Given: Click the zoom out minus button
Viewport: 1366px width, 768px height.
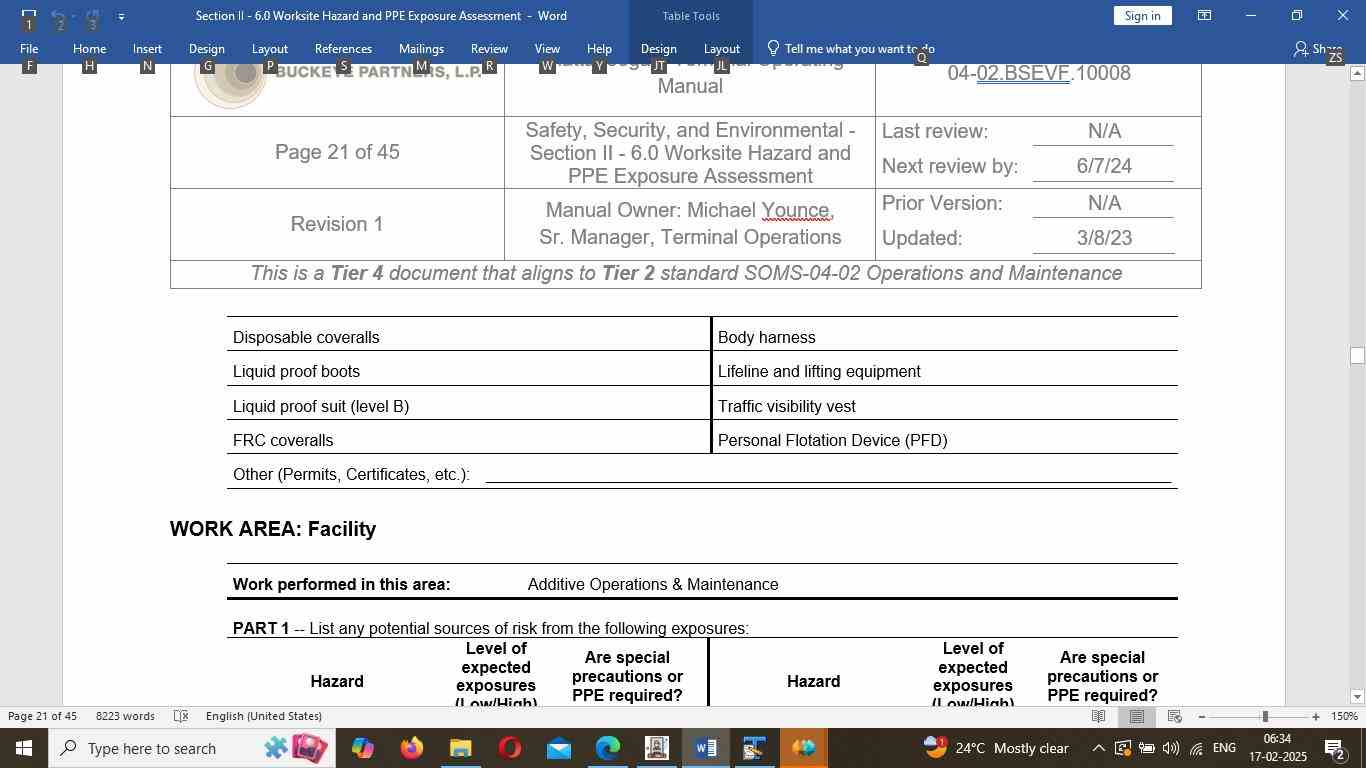Looking at the screenshot, I should tap(1201, 716).
